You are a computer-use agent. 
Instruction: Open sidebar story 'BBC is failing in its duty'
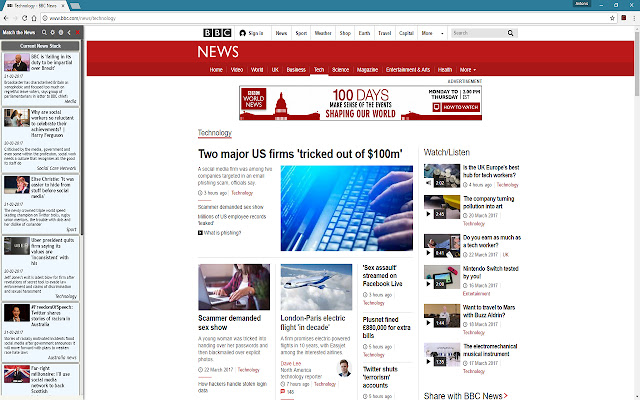(x=40, y=79)
